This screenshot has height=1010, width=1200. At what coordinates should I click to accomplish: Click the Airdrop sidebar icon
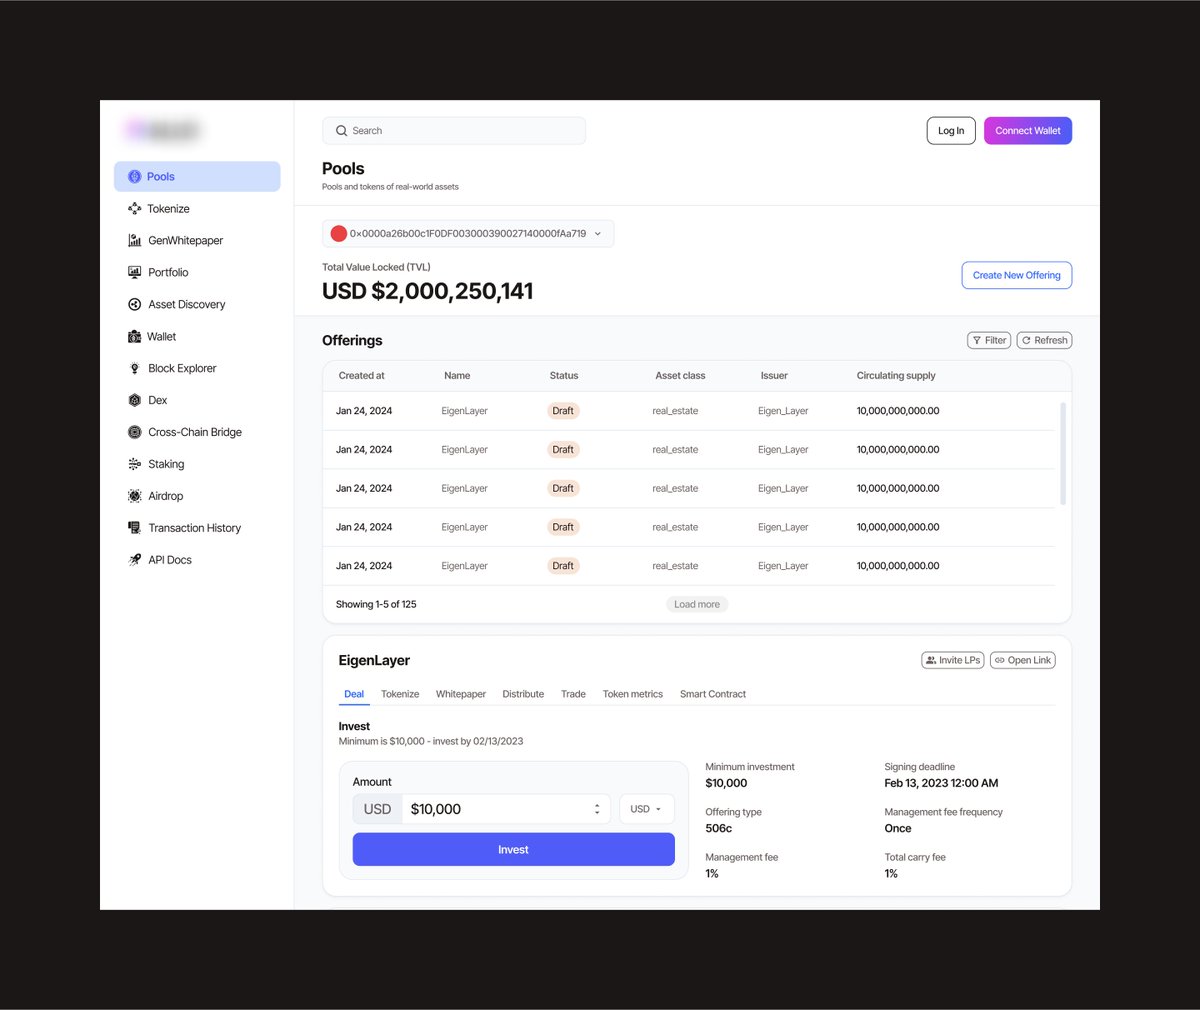point(134,496)
